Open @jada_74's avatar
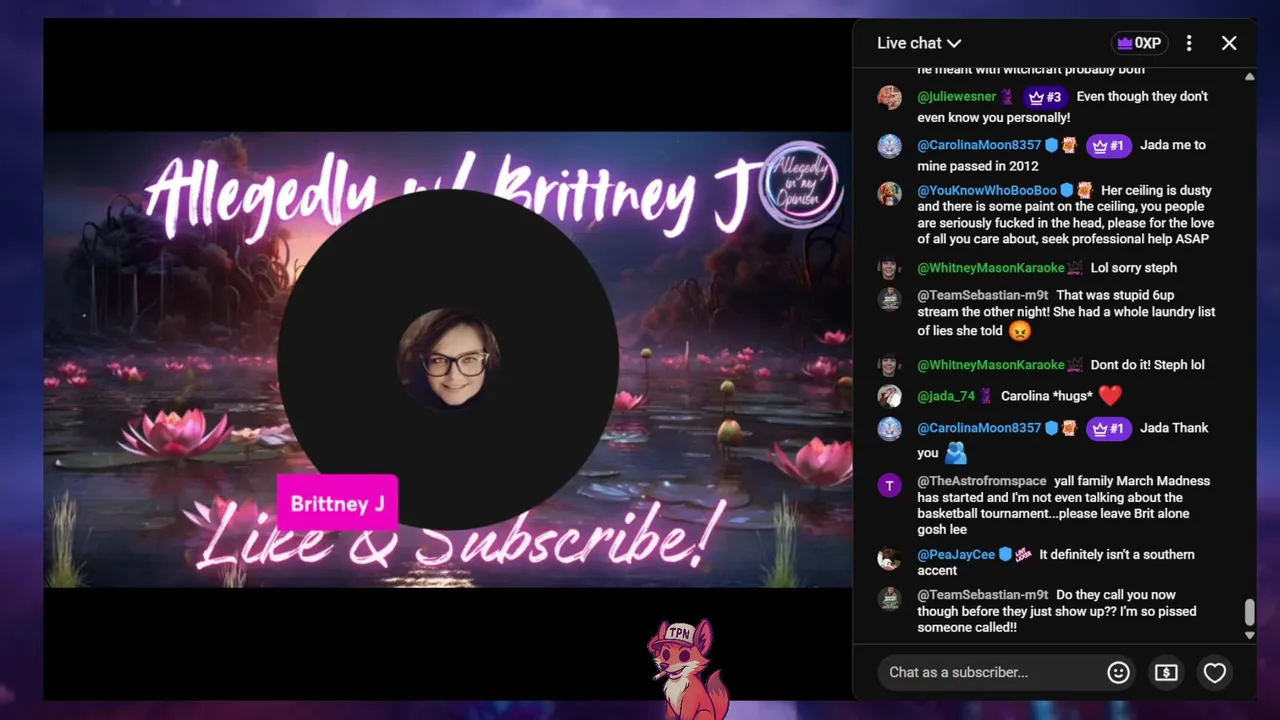The height and width of the screenshot is (720, 1280). coord(889,396)
